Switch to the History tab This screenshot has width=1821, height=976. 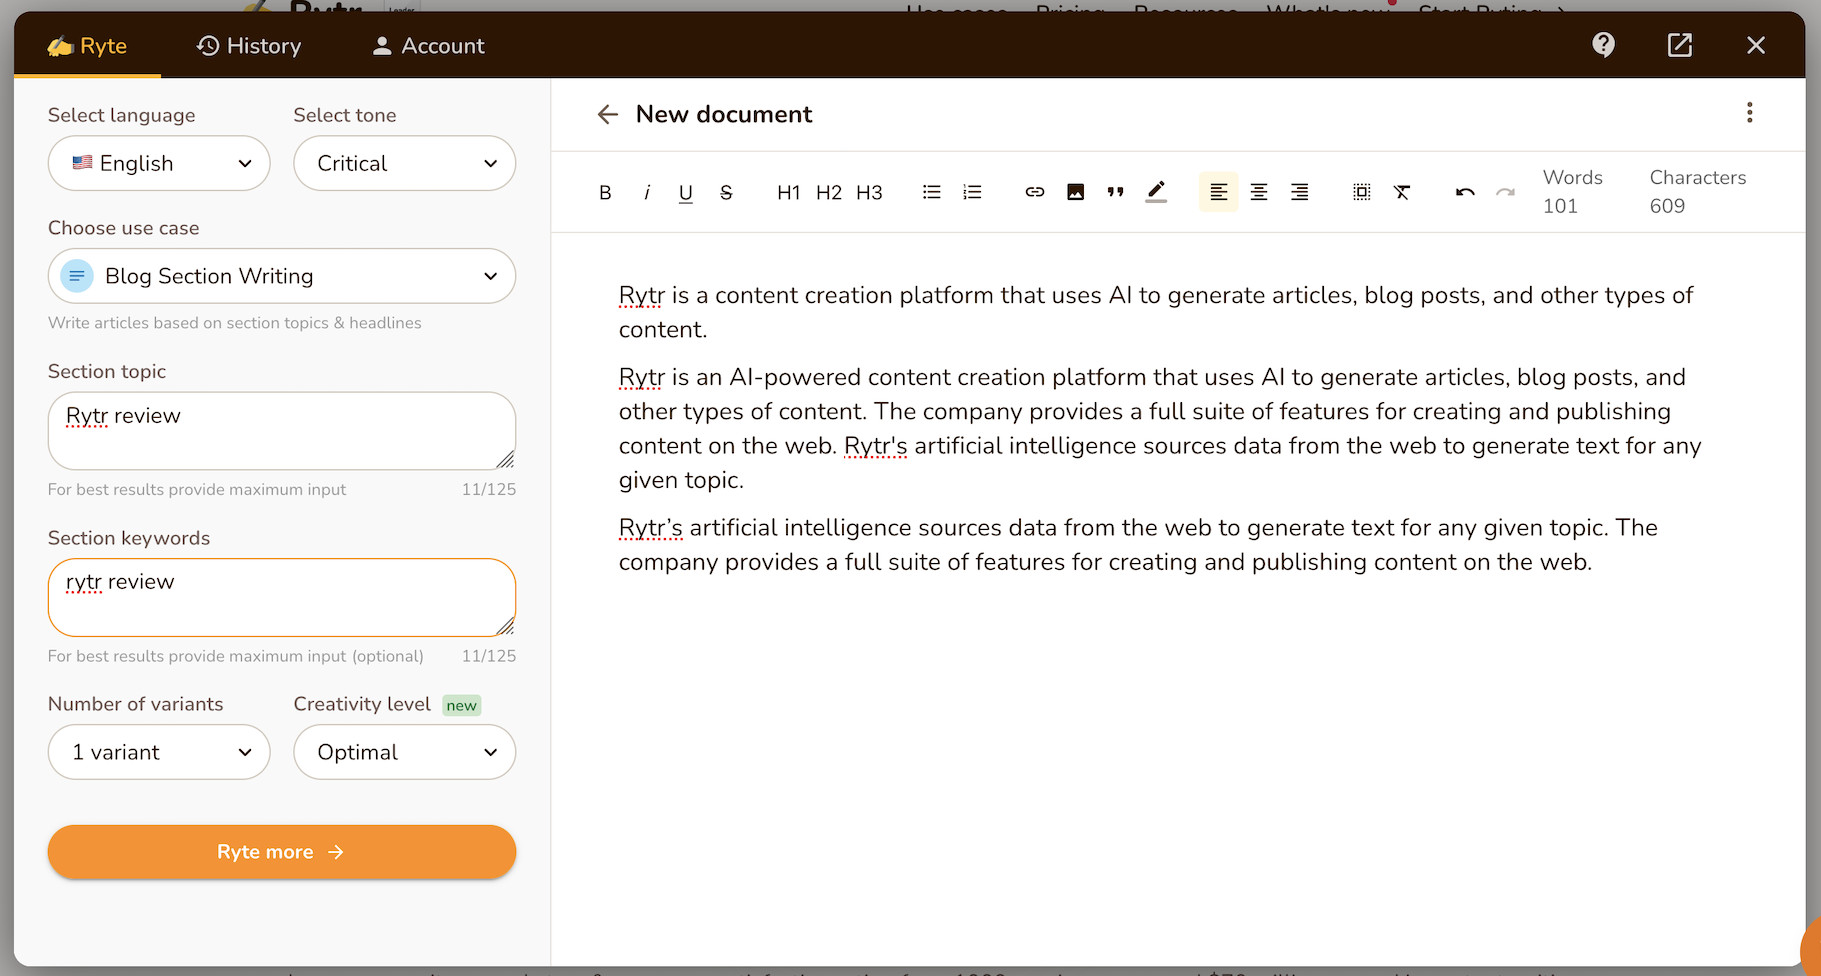[249, 46]
